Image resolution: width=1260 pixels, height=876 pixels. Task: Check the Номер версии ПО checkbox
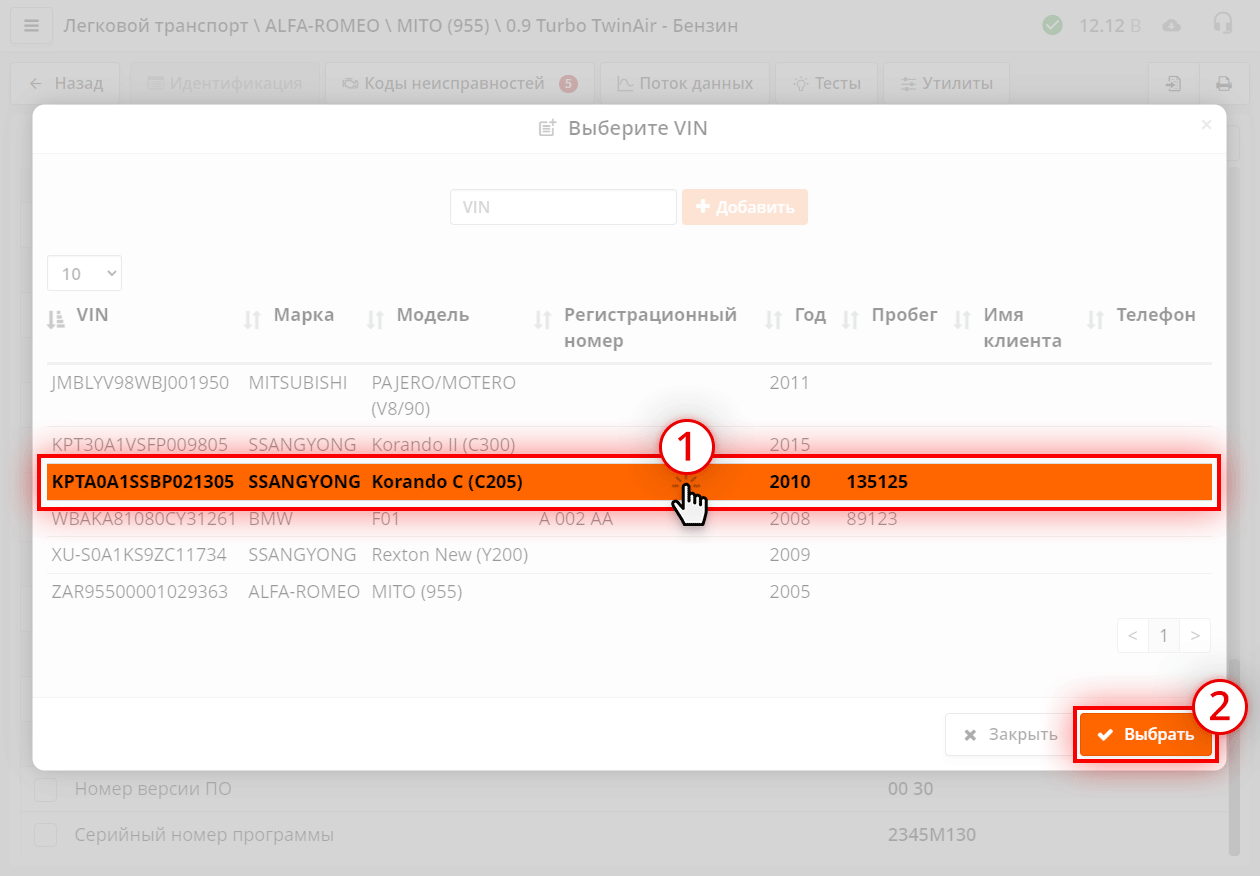[45, 789]
